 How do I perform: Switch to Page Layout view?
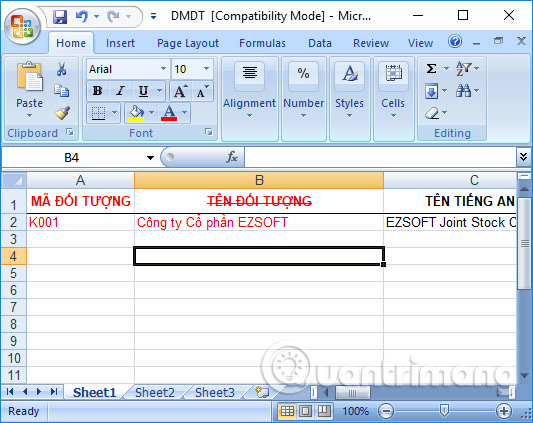coord(305,411)
